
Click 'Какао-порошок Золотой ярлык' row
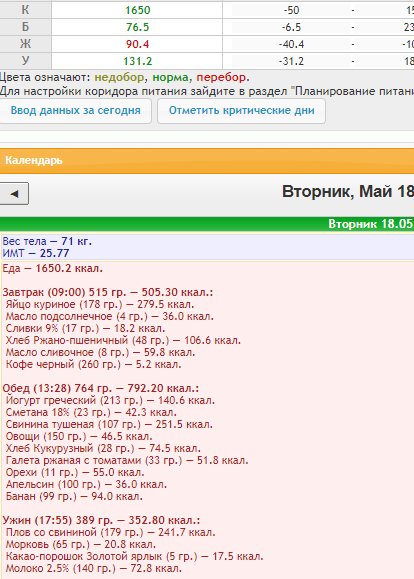(134, 557)
